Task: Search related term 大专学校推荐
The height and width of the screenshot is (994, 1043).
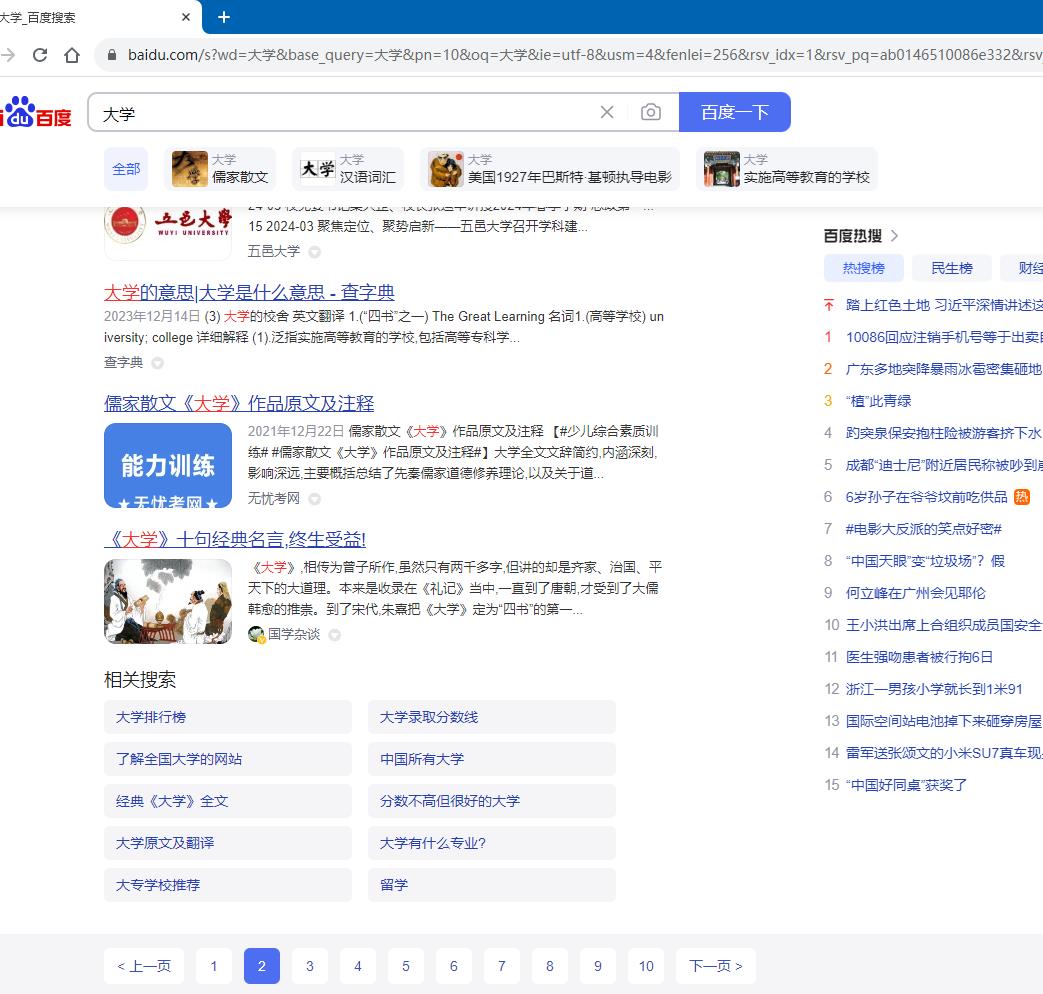Action: coord(227,885)
